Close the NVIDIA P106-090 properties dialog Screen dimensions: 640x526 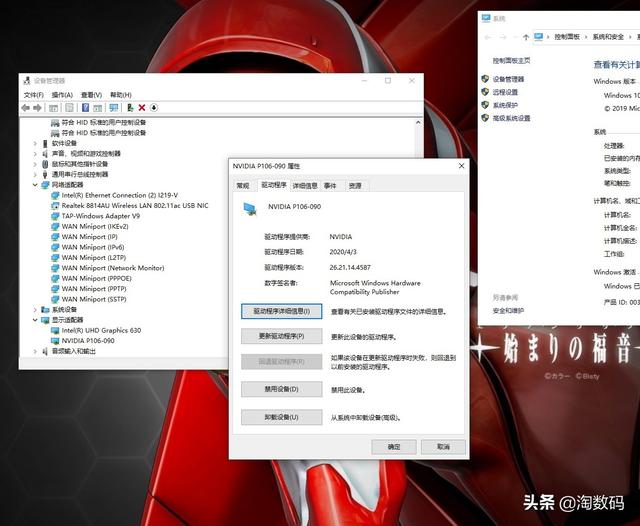coord(461,166)
